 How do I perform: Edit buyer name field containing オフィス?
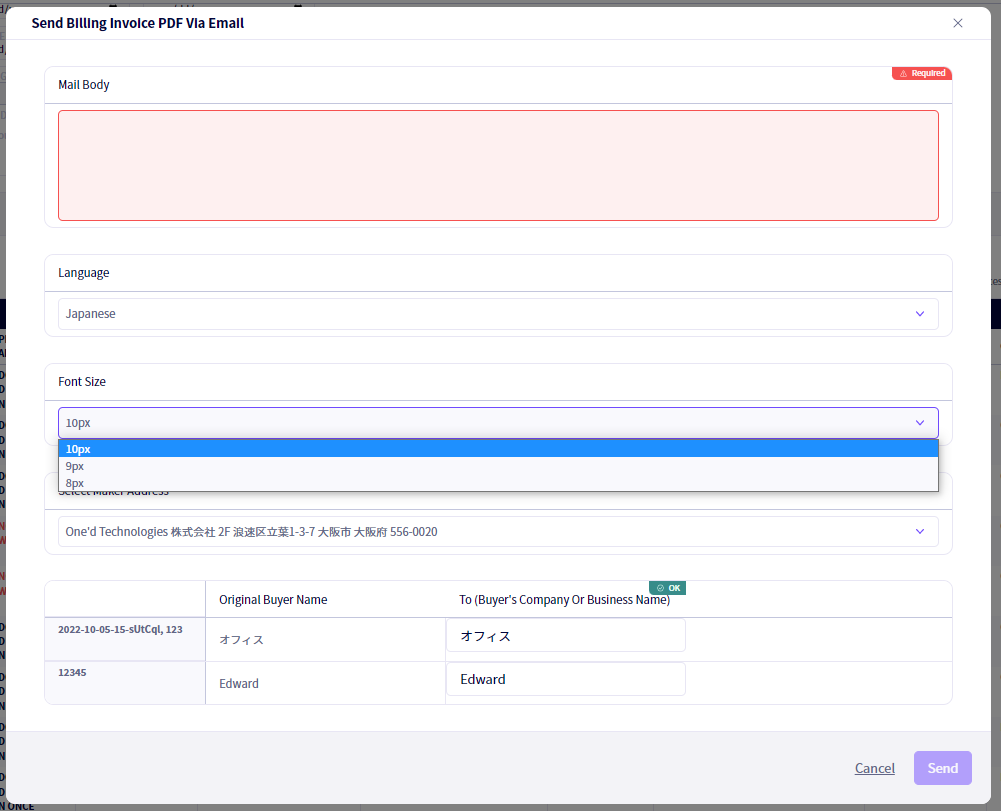click(x=566, y=635)
